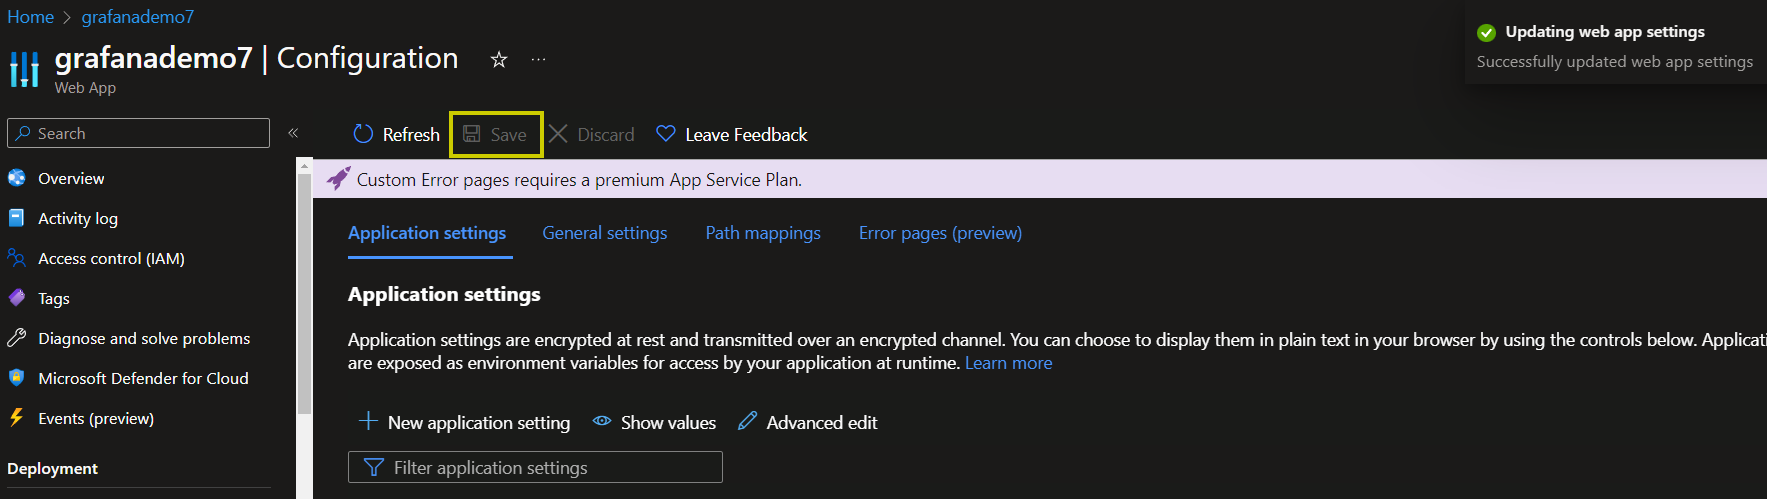Click the rocket icon in the banner
The width and height of the screenshot is (1767, 499).
click(x=339, y=179)
